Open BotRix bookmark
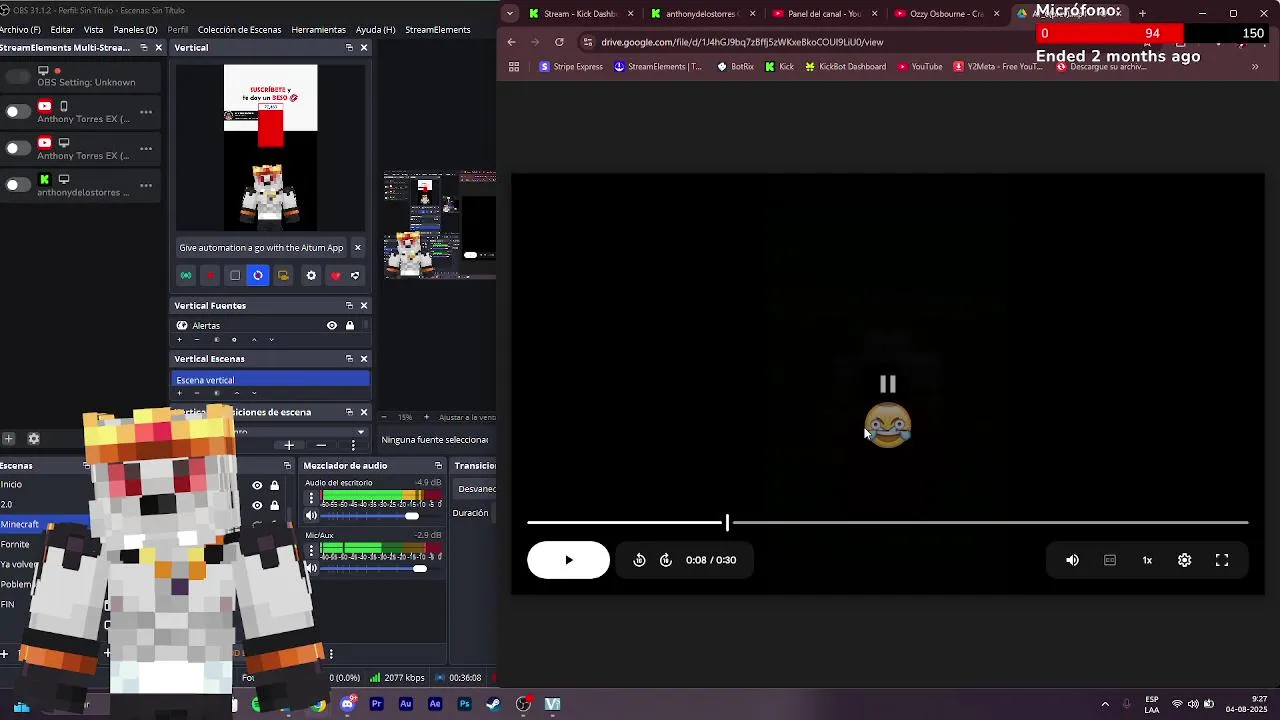Image resolution: width=1280 pixels, height=720 pixels. point(736,66)
